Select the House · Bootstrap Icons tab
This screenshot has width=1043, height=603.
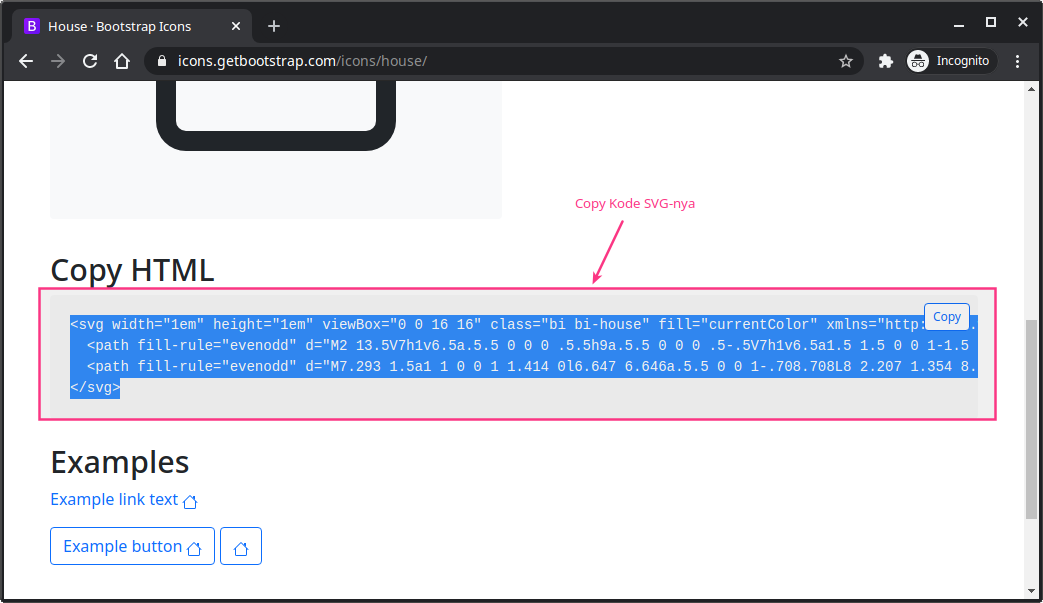pos(120,26)
